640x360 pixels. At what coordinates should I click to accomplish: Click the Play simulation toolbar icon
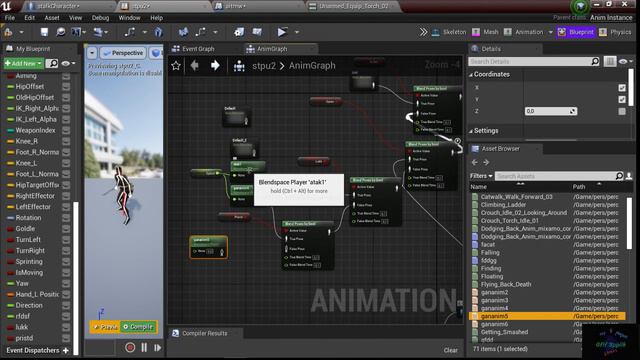pos(282,32)
